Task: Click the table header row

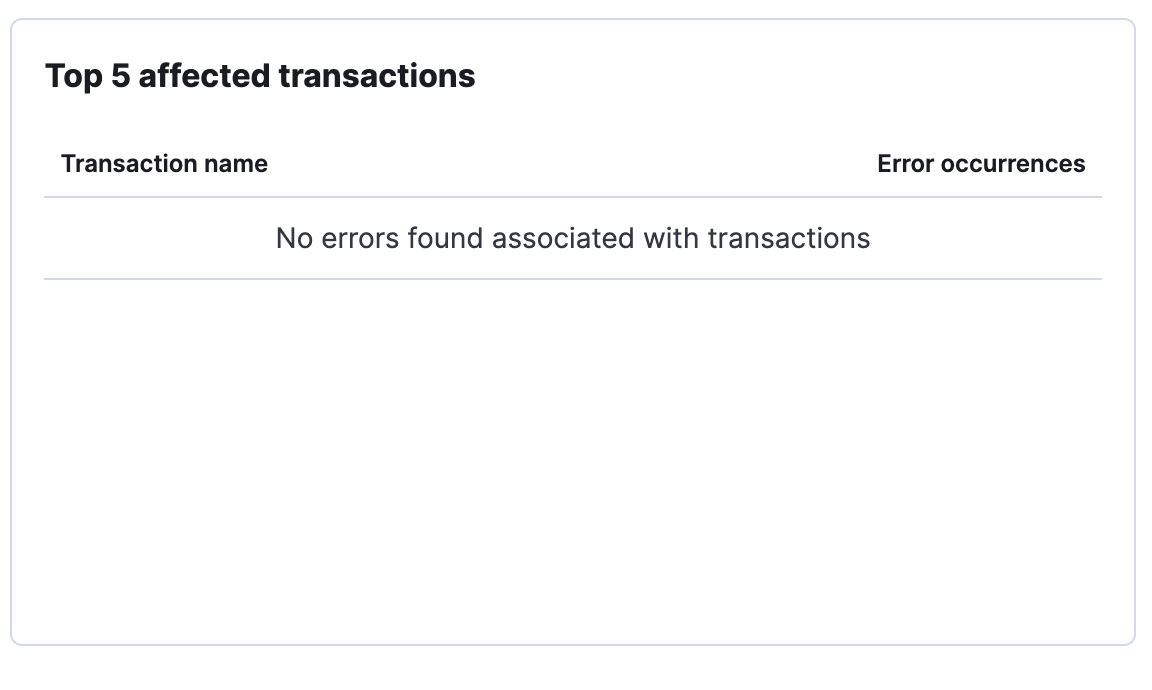Action: (573, 163)
